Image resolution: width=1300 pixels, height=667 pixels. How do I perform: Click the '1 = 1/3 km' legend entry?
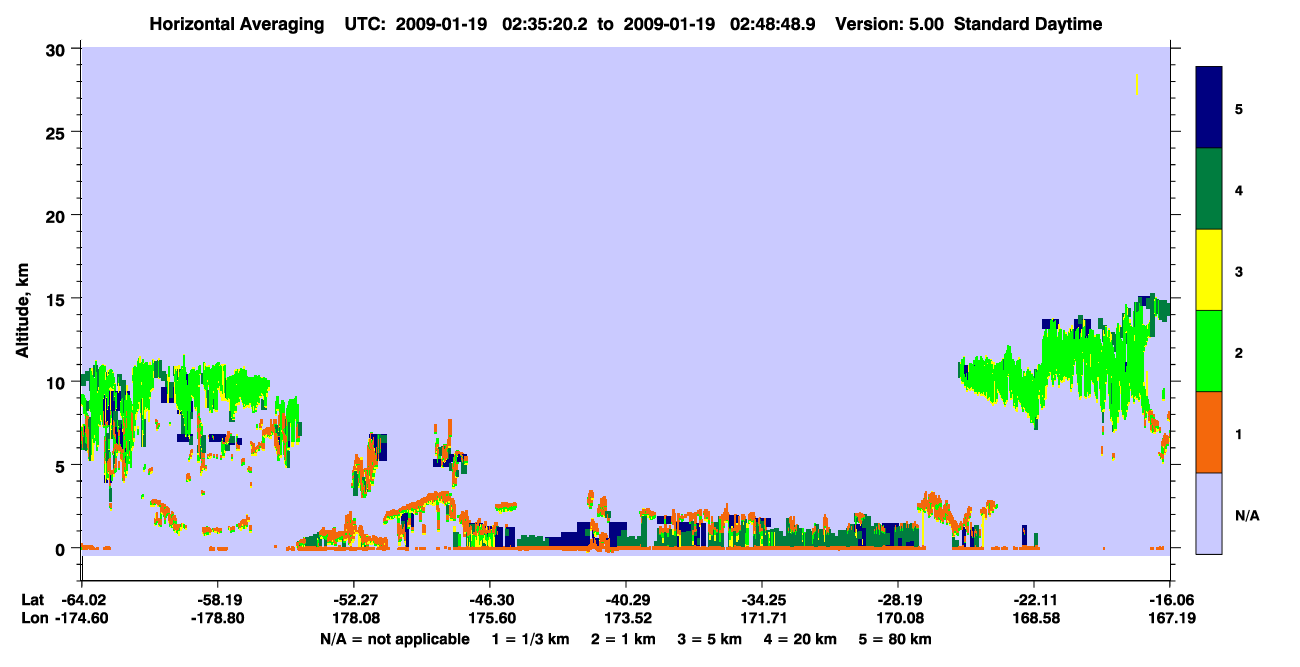pyautogui.click(x=532, y=639)
